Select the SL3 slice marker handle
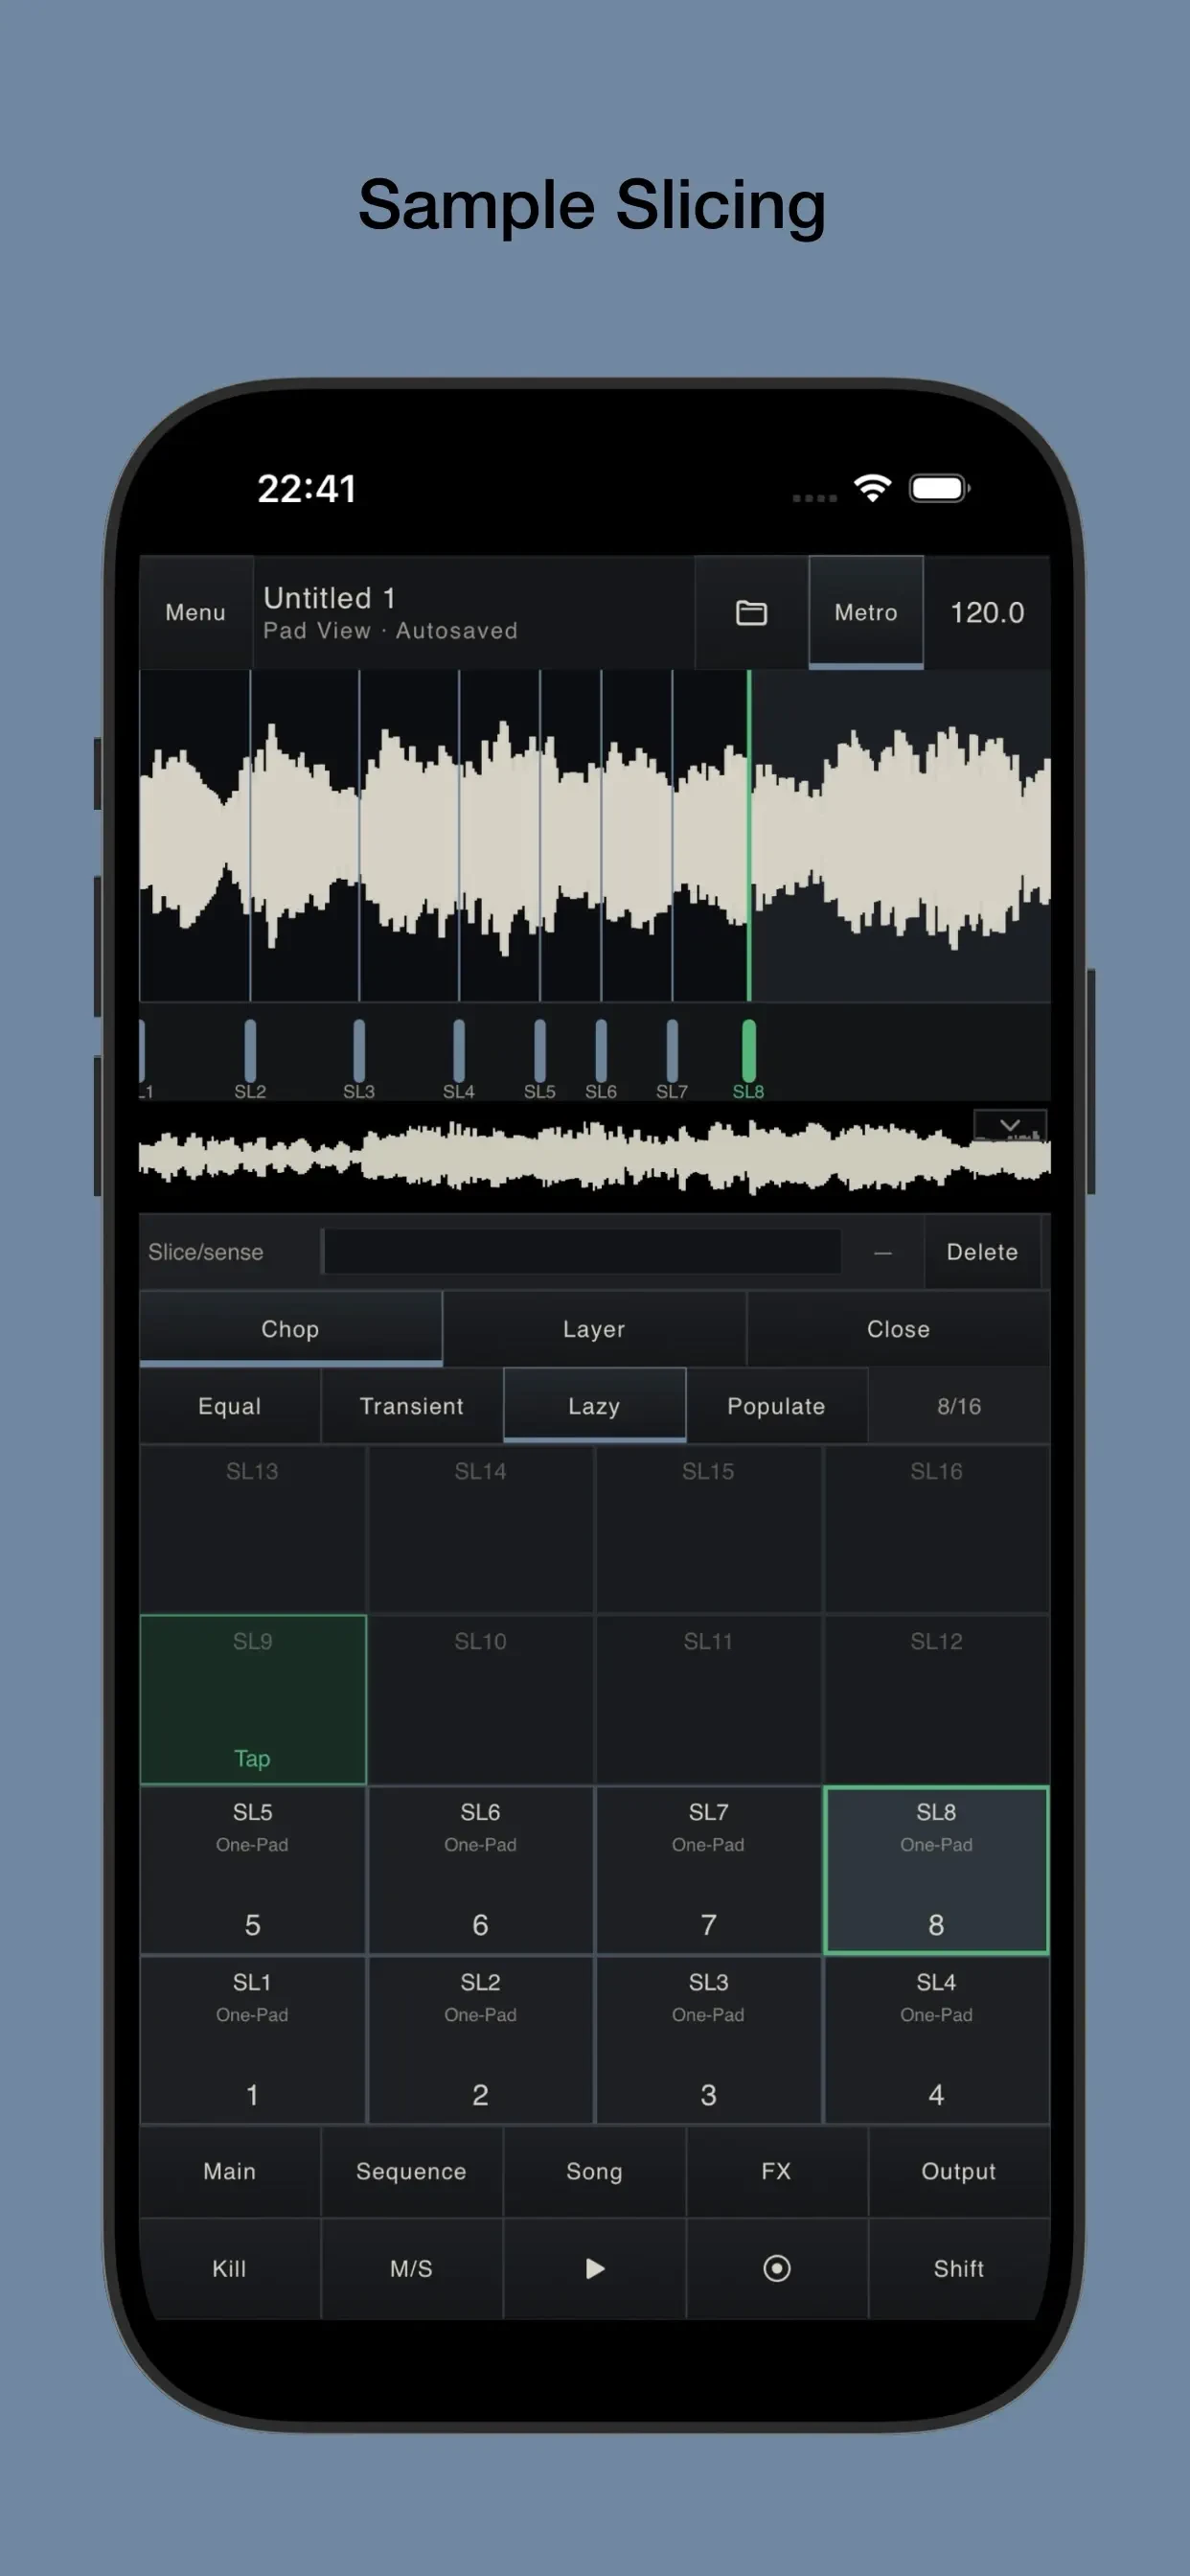Screen dimensions: 1190x2576 coord(359,1050)
